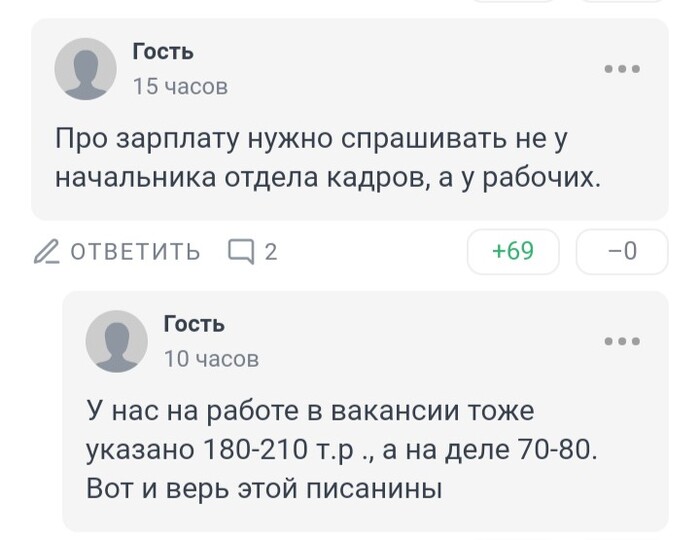
Task: Click the line mentioning 180-210 т.р
Action: [342, 450]
